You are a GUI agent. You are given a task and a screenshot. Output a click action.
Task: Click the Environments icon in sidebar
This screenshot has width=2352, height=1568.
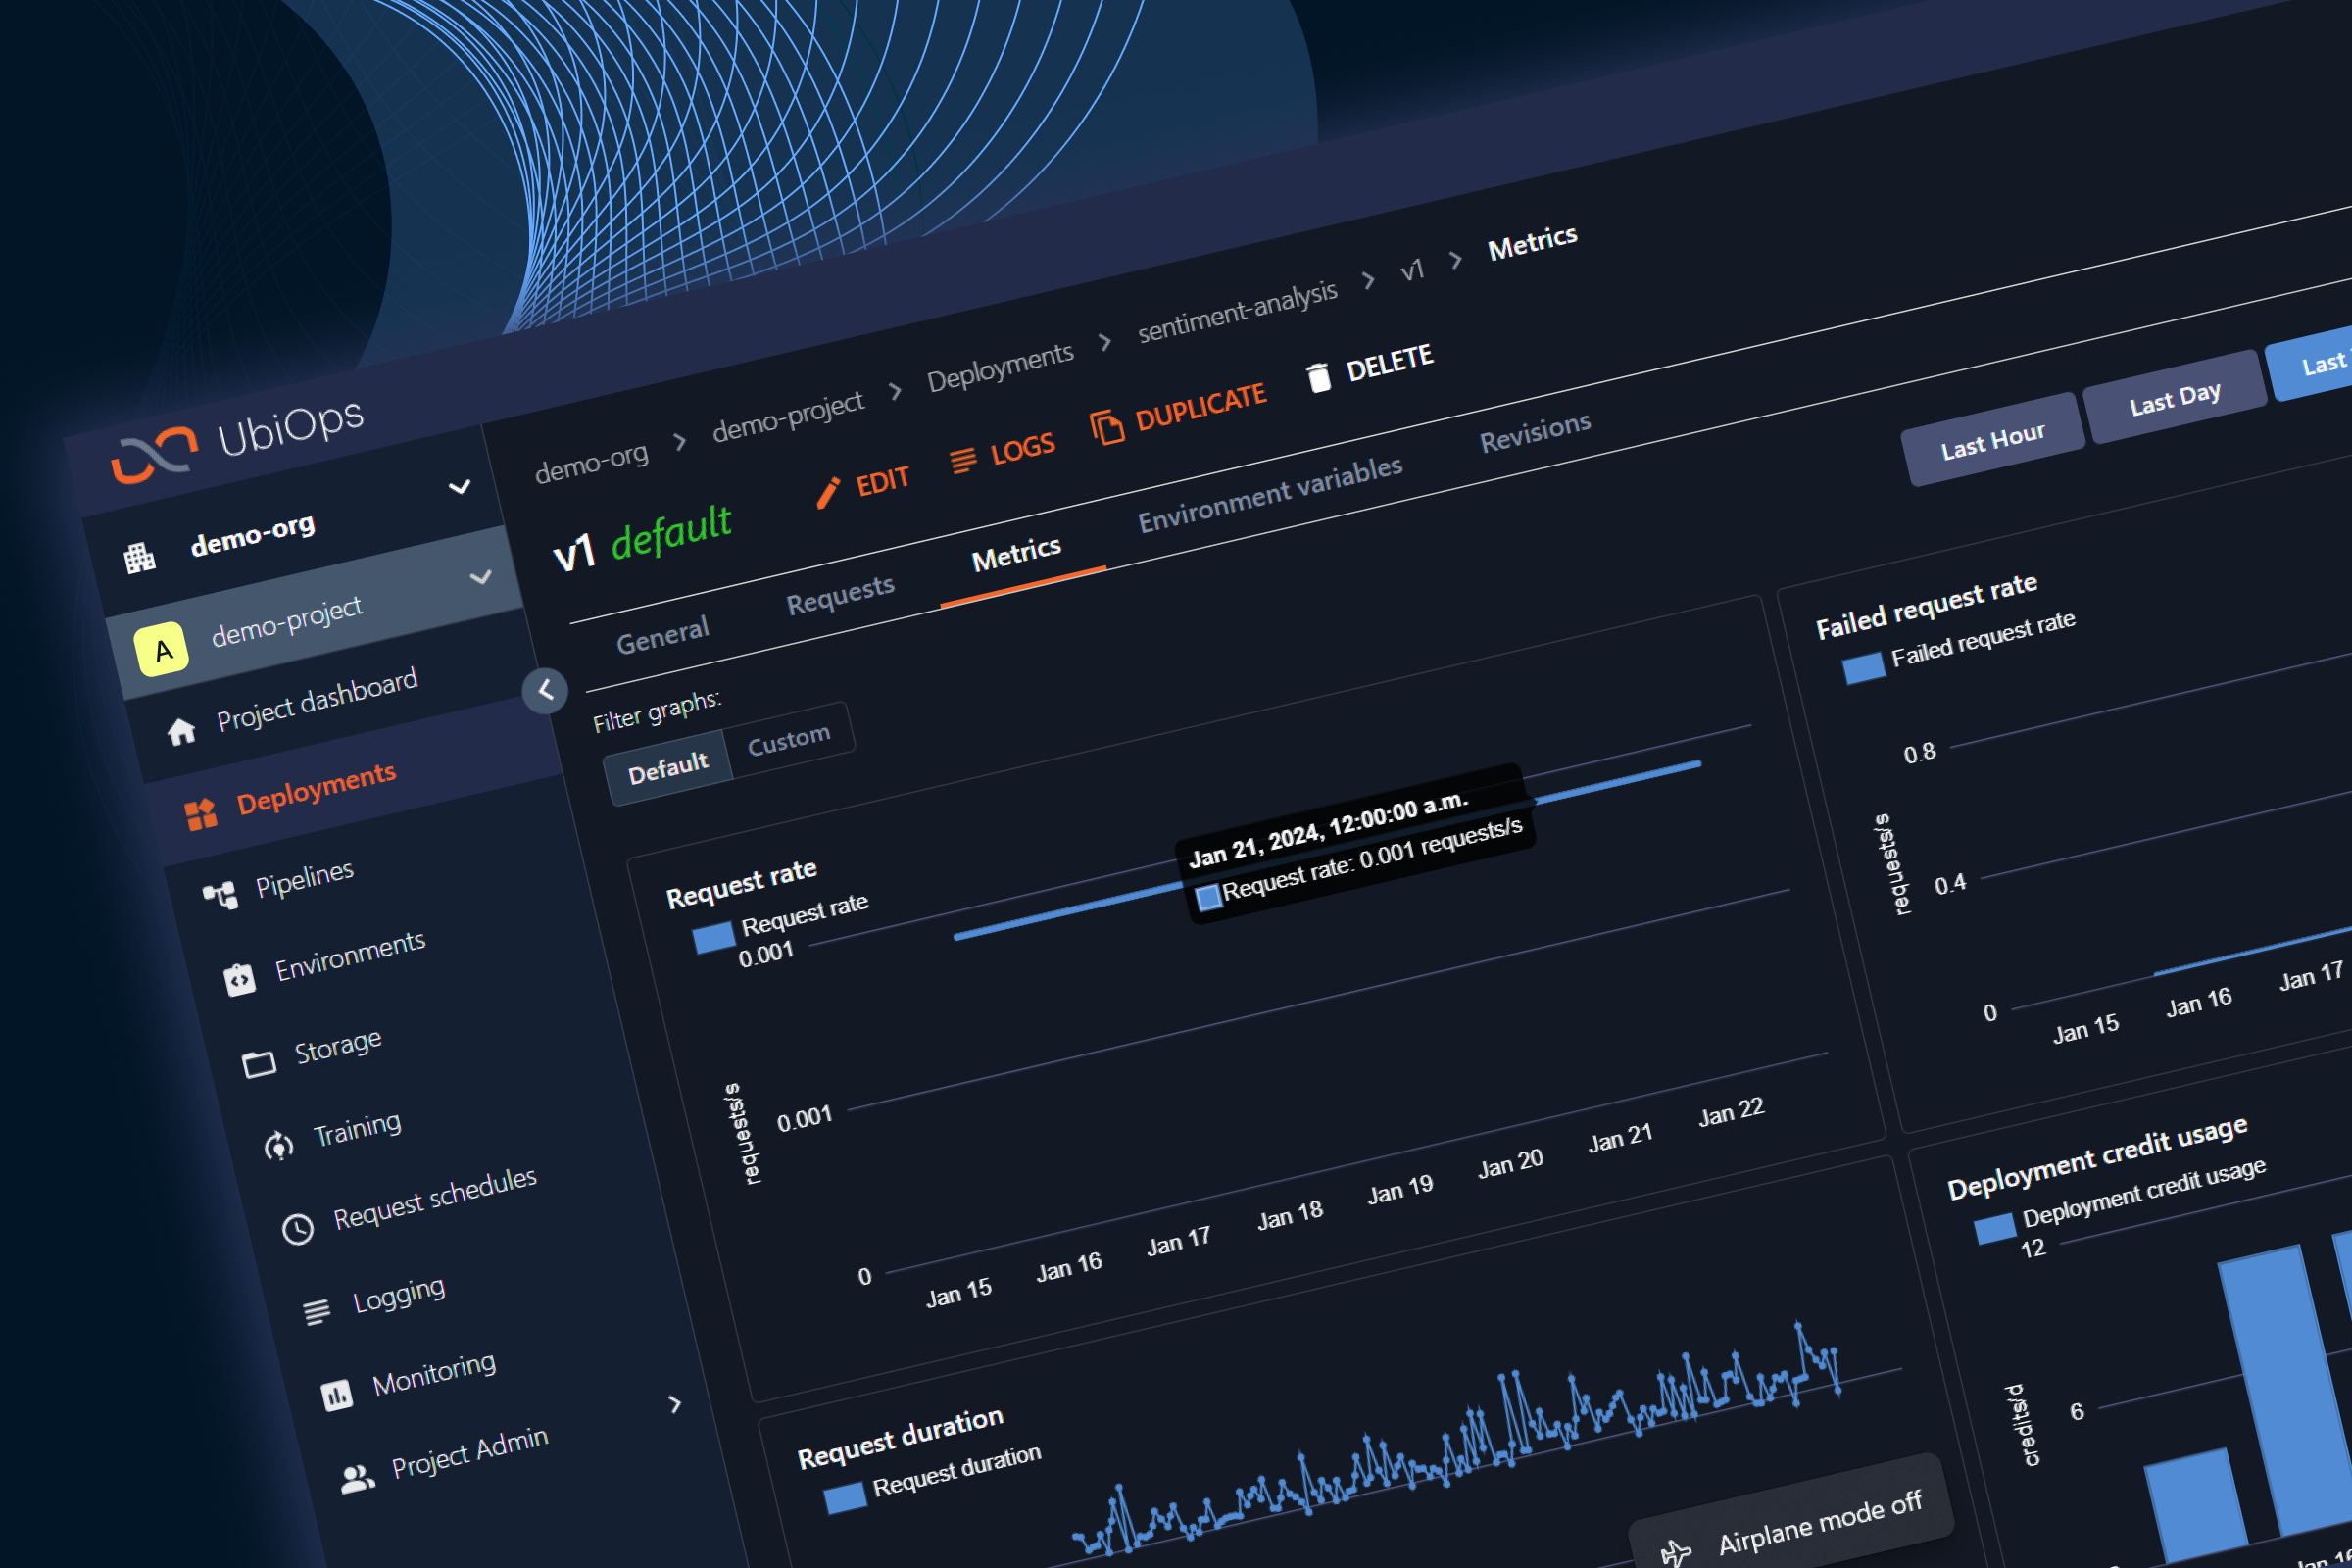(239, 979)
